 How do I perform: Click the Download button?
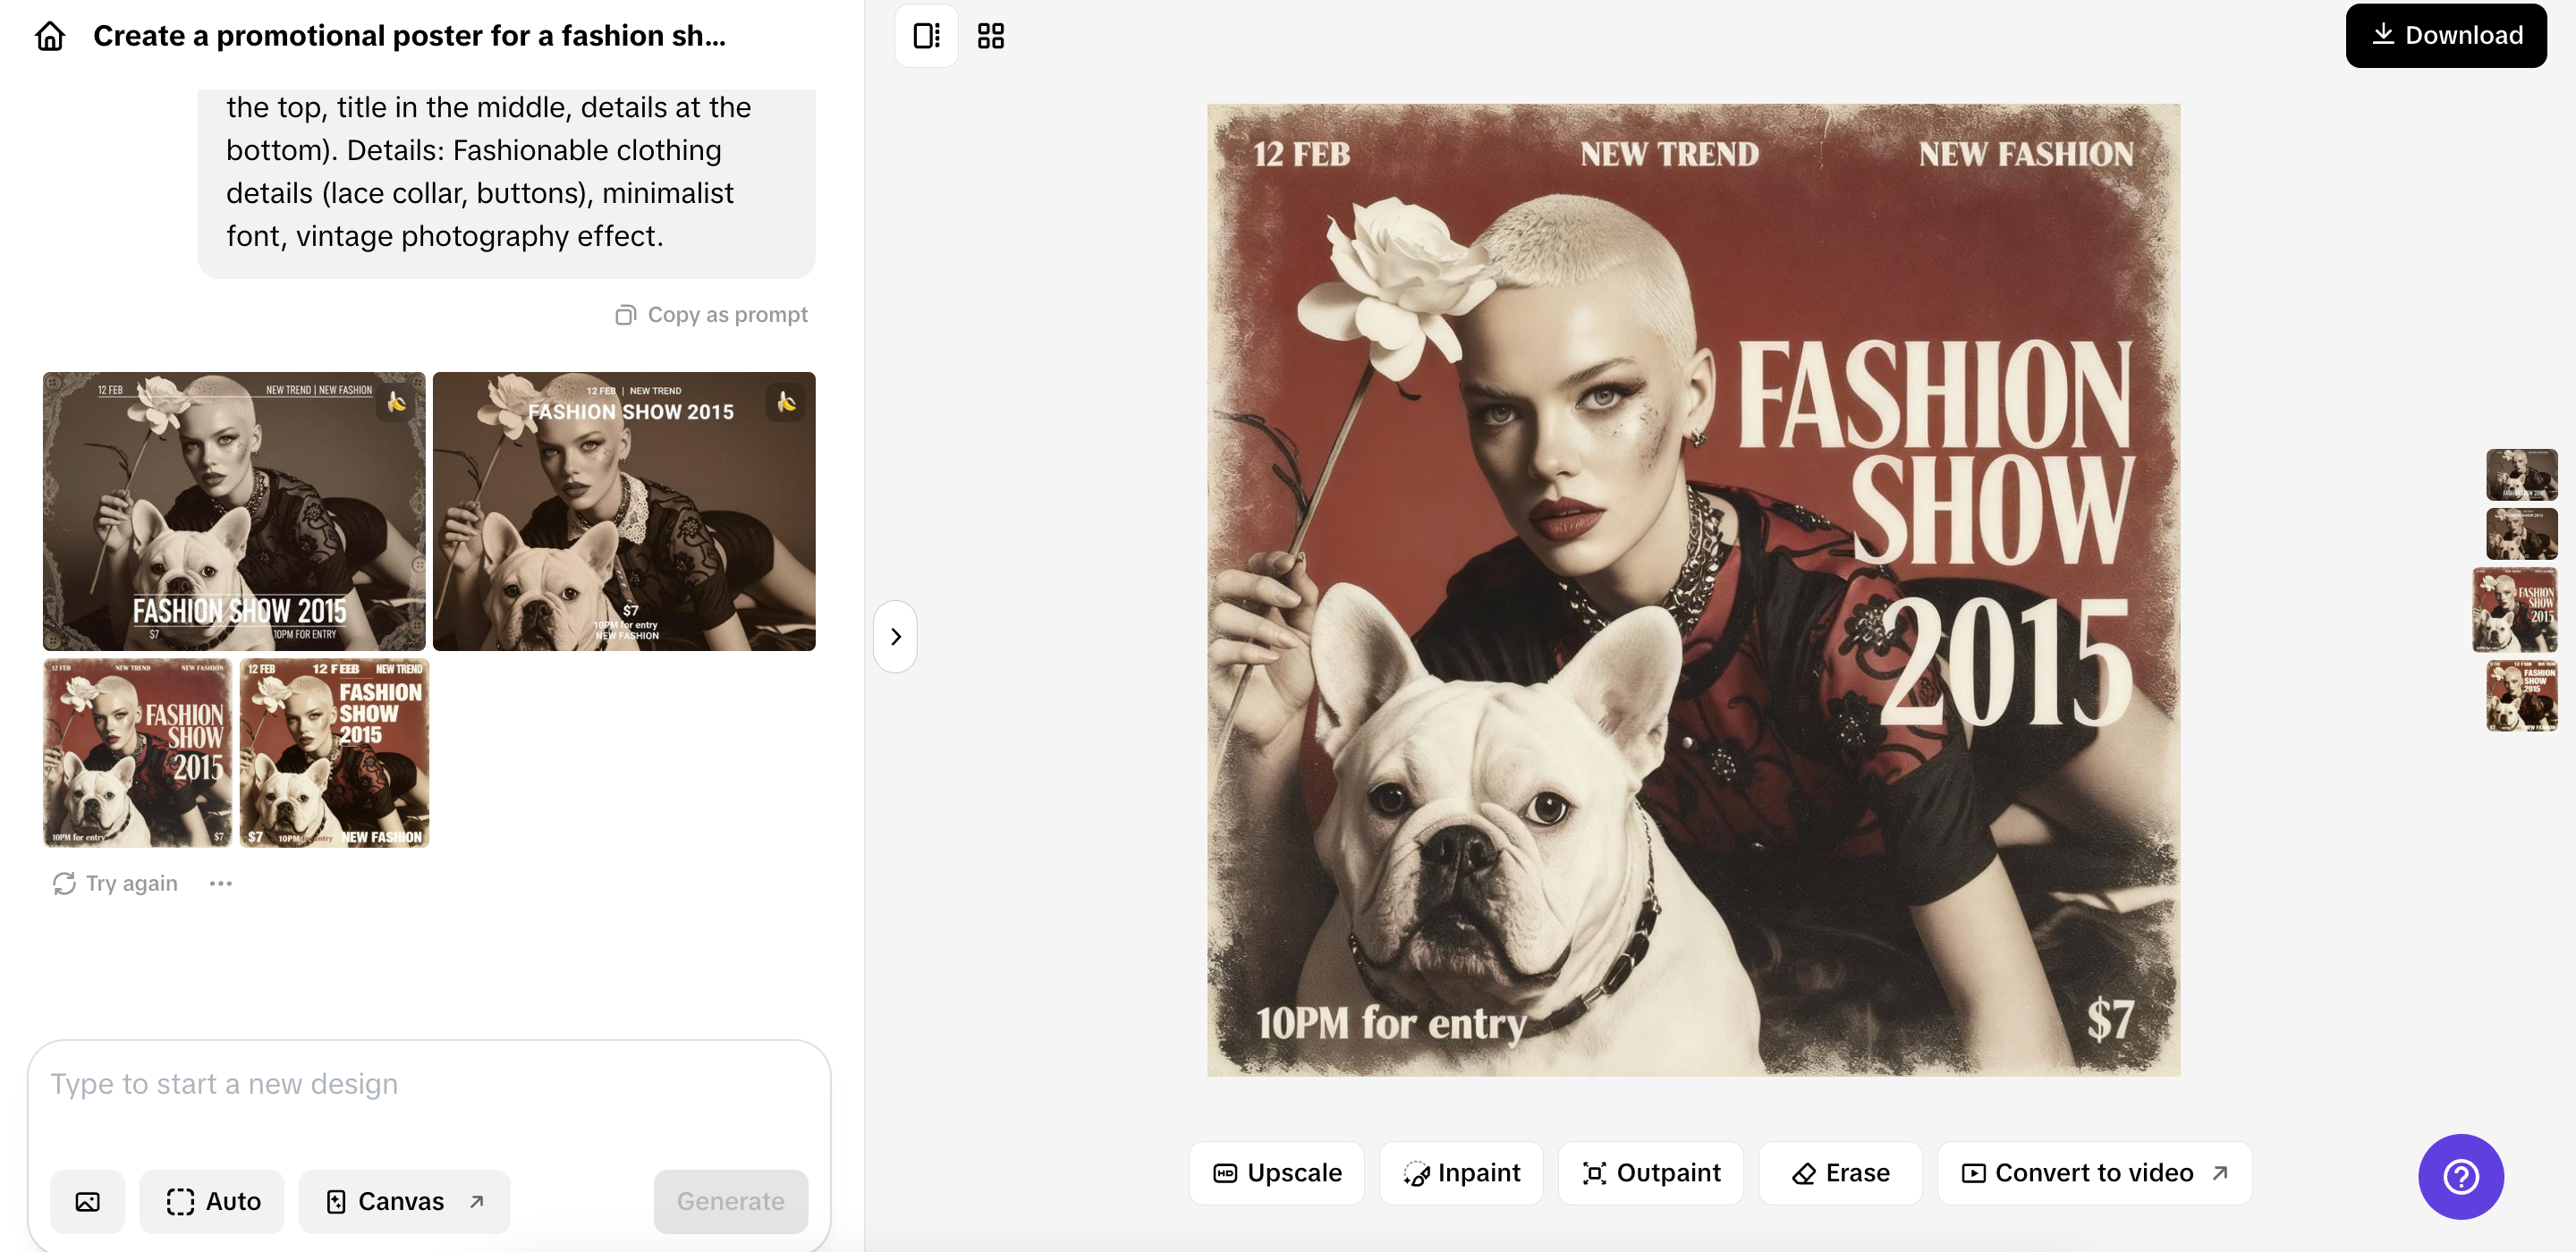coord(2445,36)
